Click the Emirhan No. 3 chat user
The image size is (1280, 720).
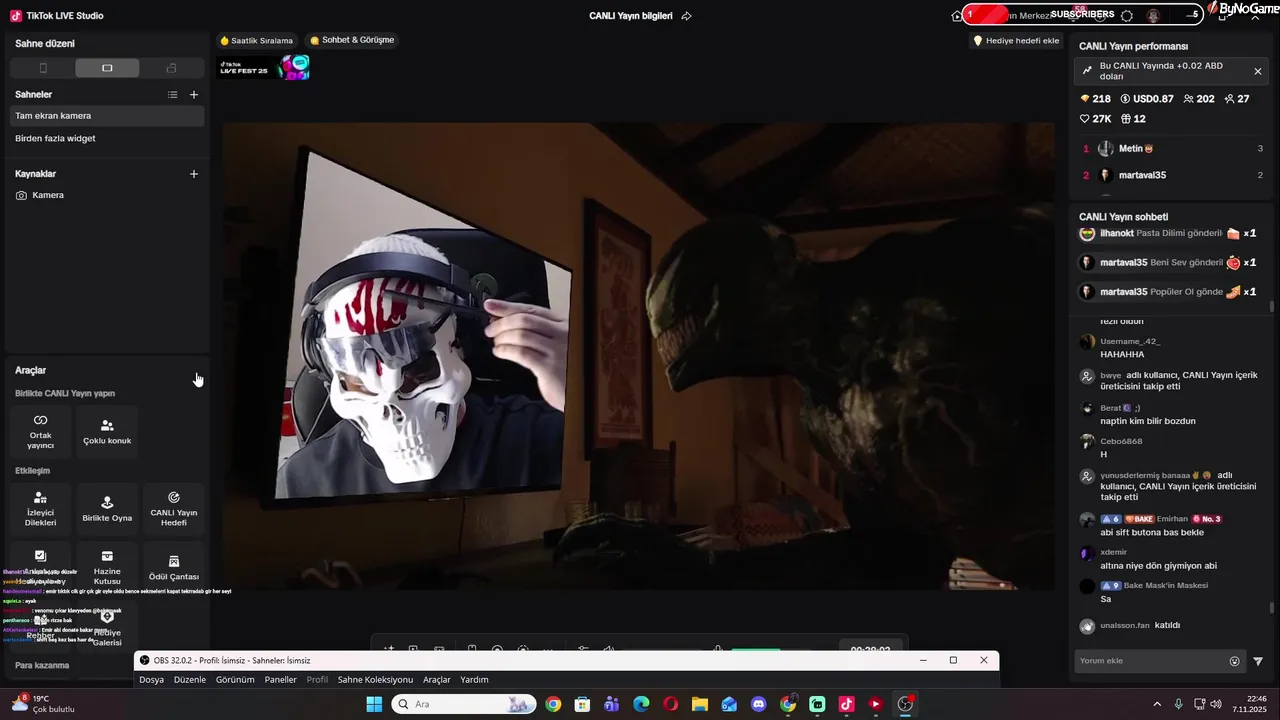pos(1160,519)
